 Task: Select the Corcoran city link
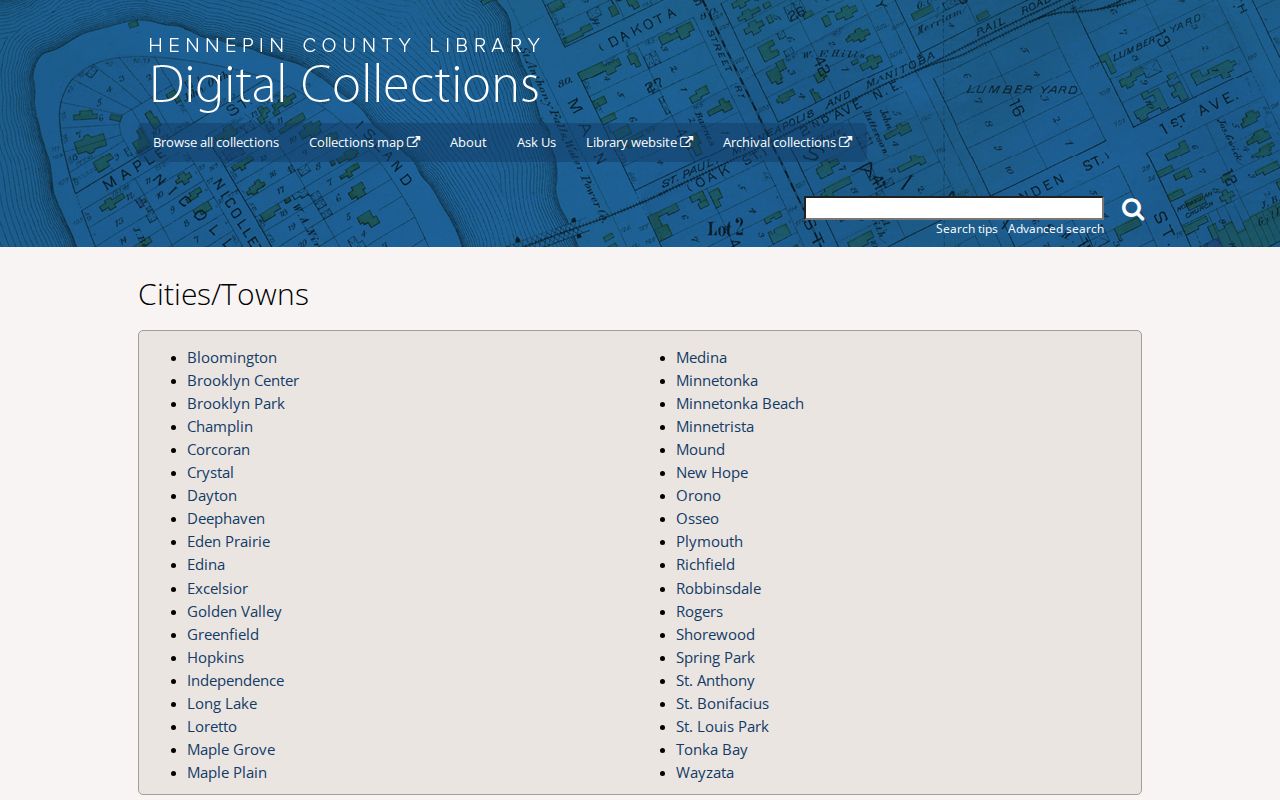(218, 449)
